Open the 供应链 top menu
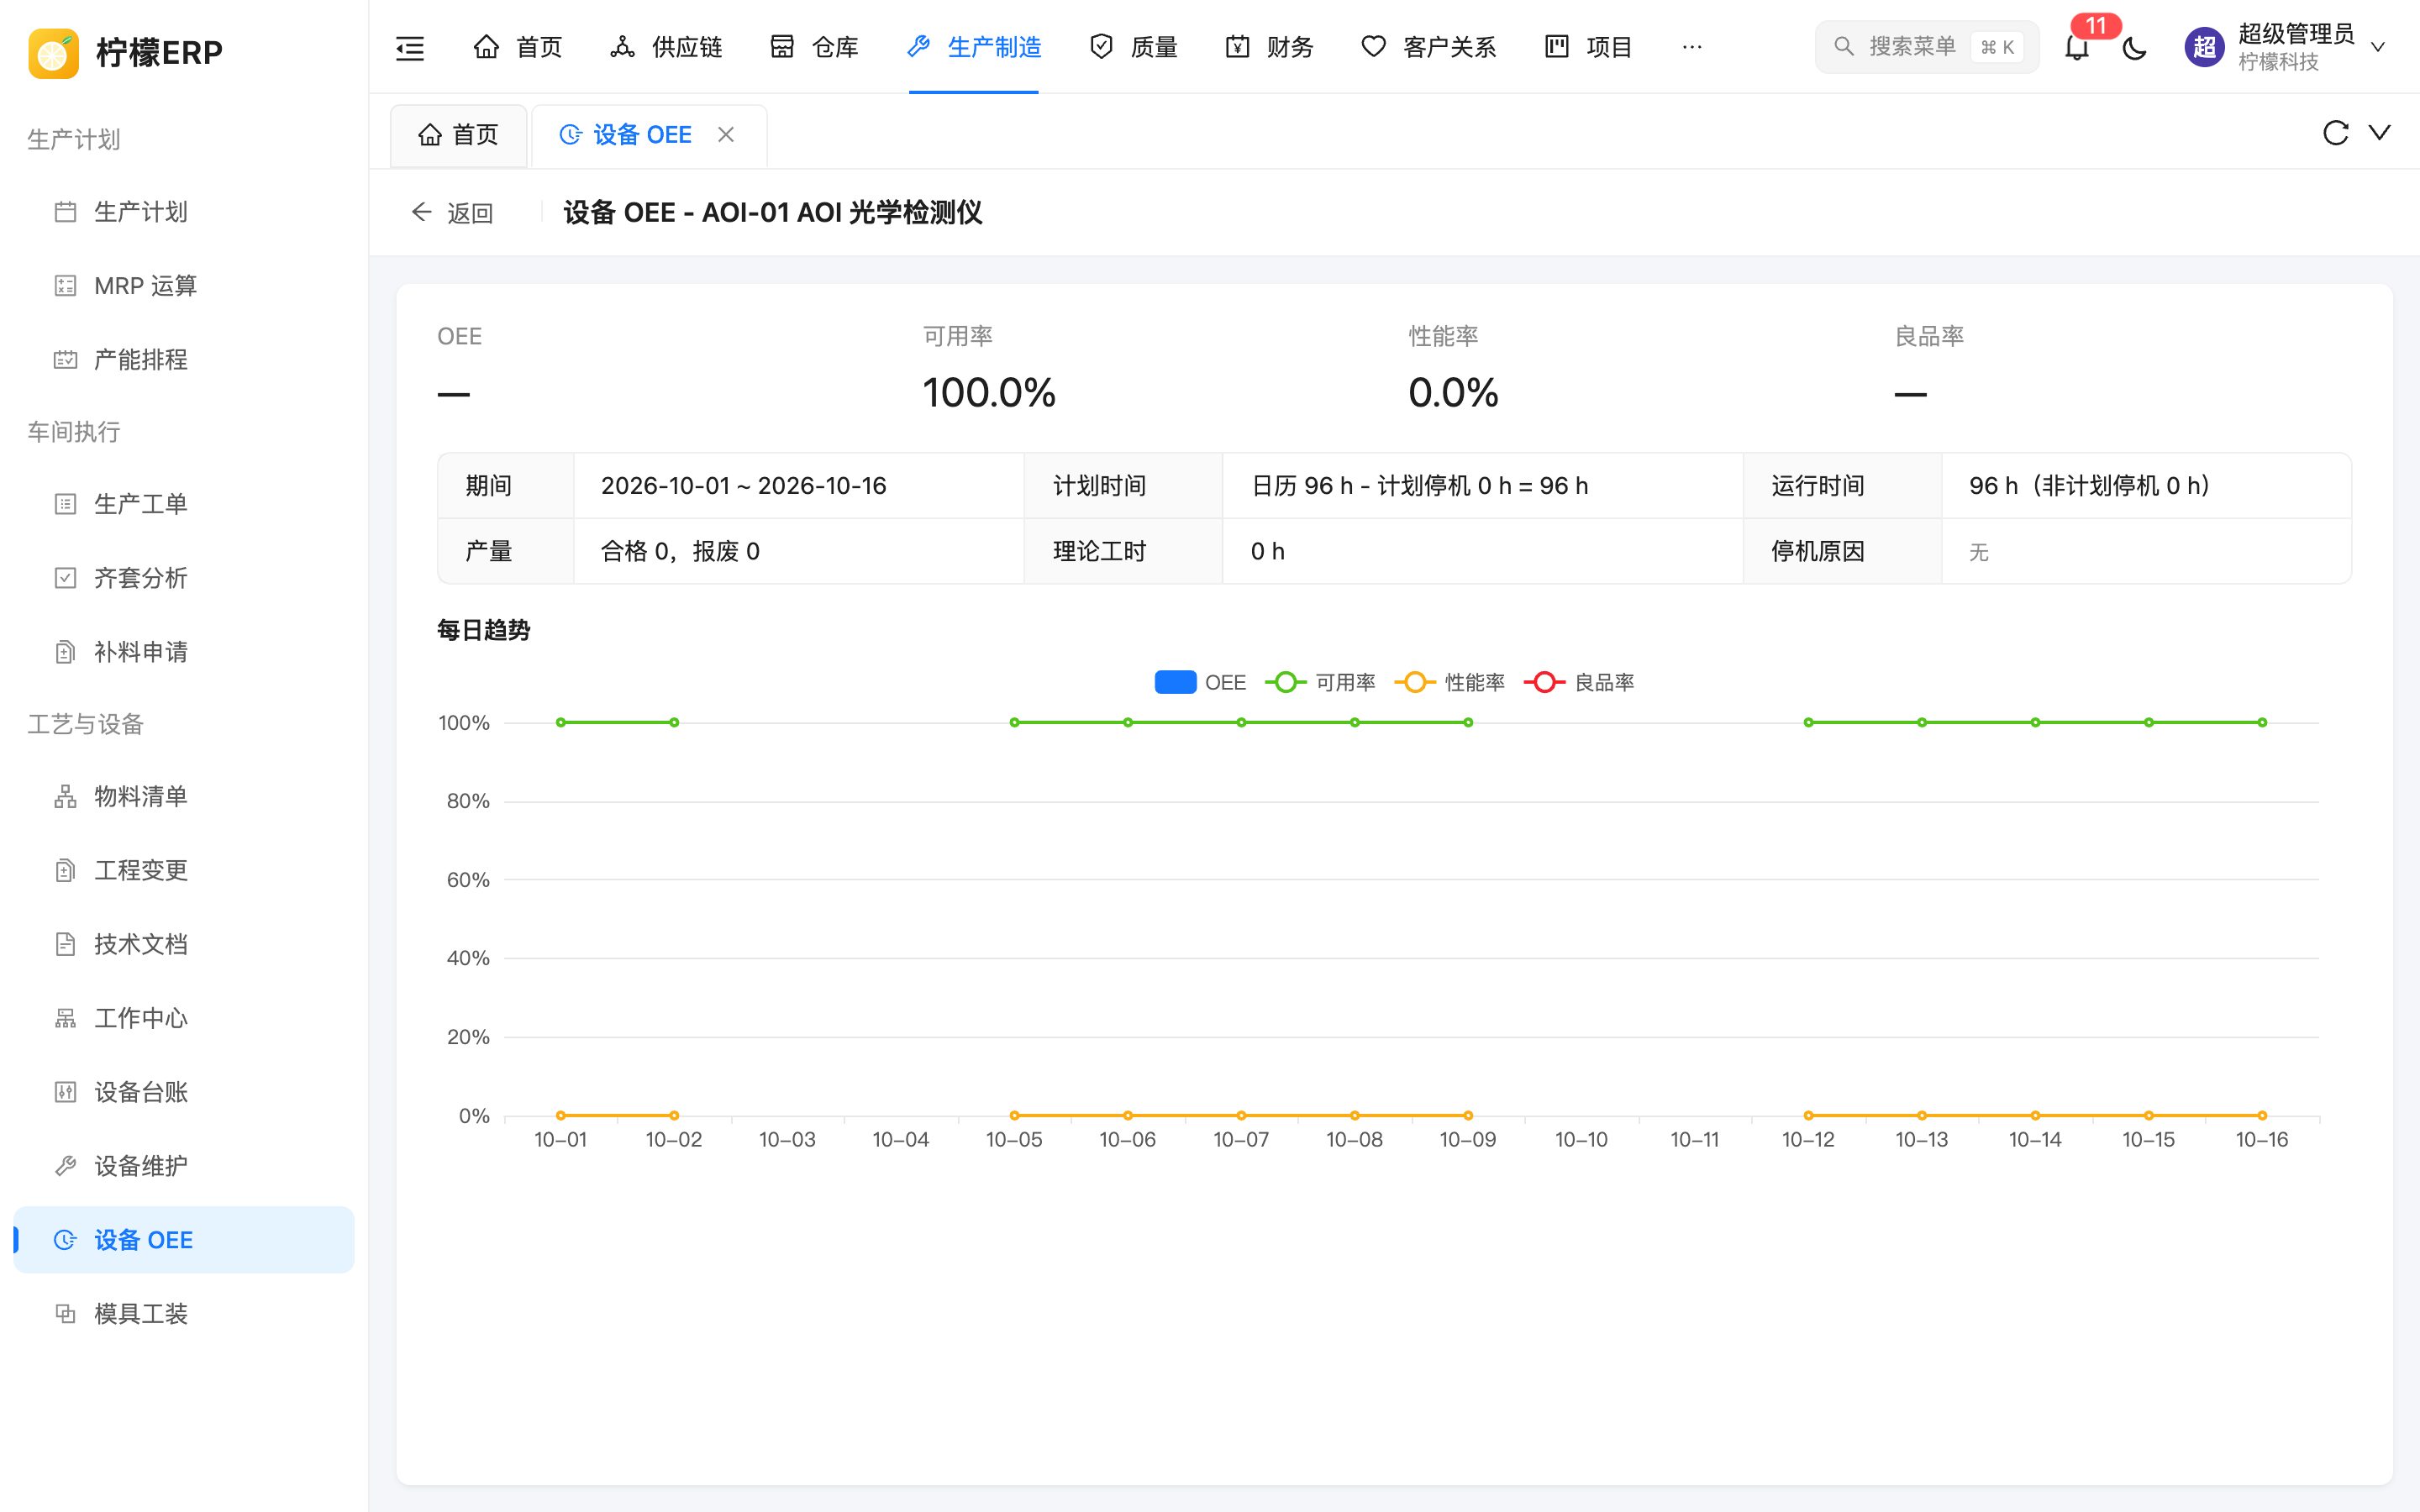 coord(666,47)
